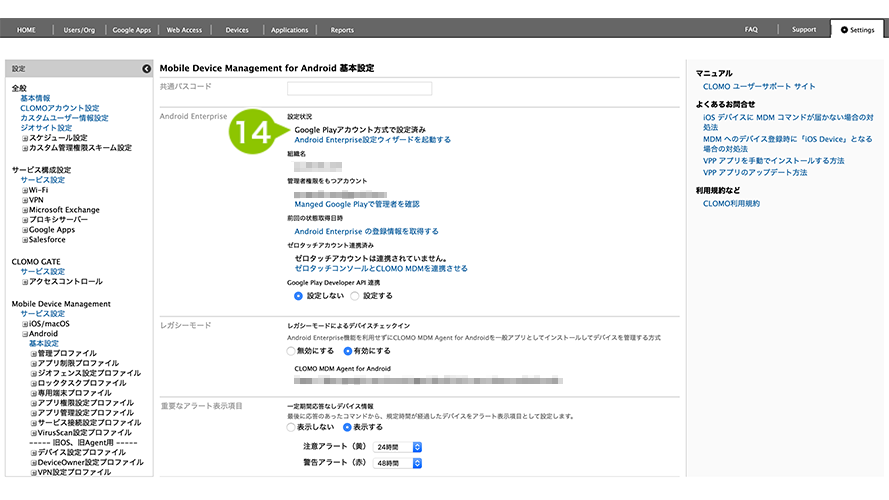This screenshot has width=889, height=500.
Task: Expand アプリ管理設定プロファイル tree node
Action: coord(33,413)
